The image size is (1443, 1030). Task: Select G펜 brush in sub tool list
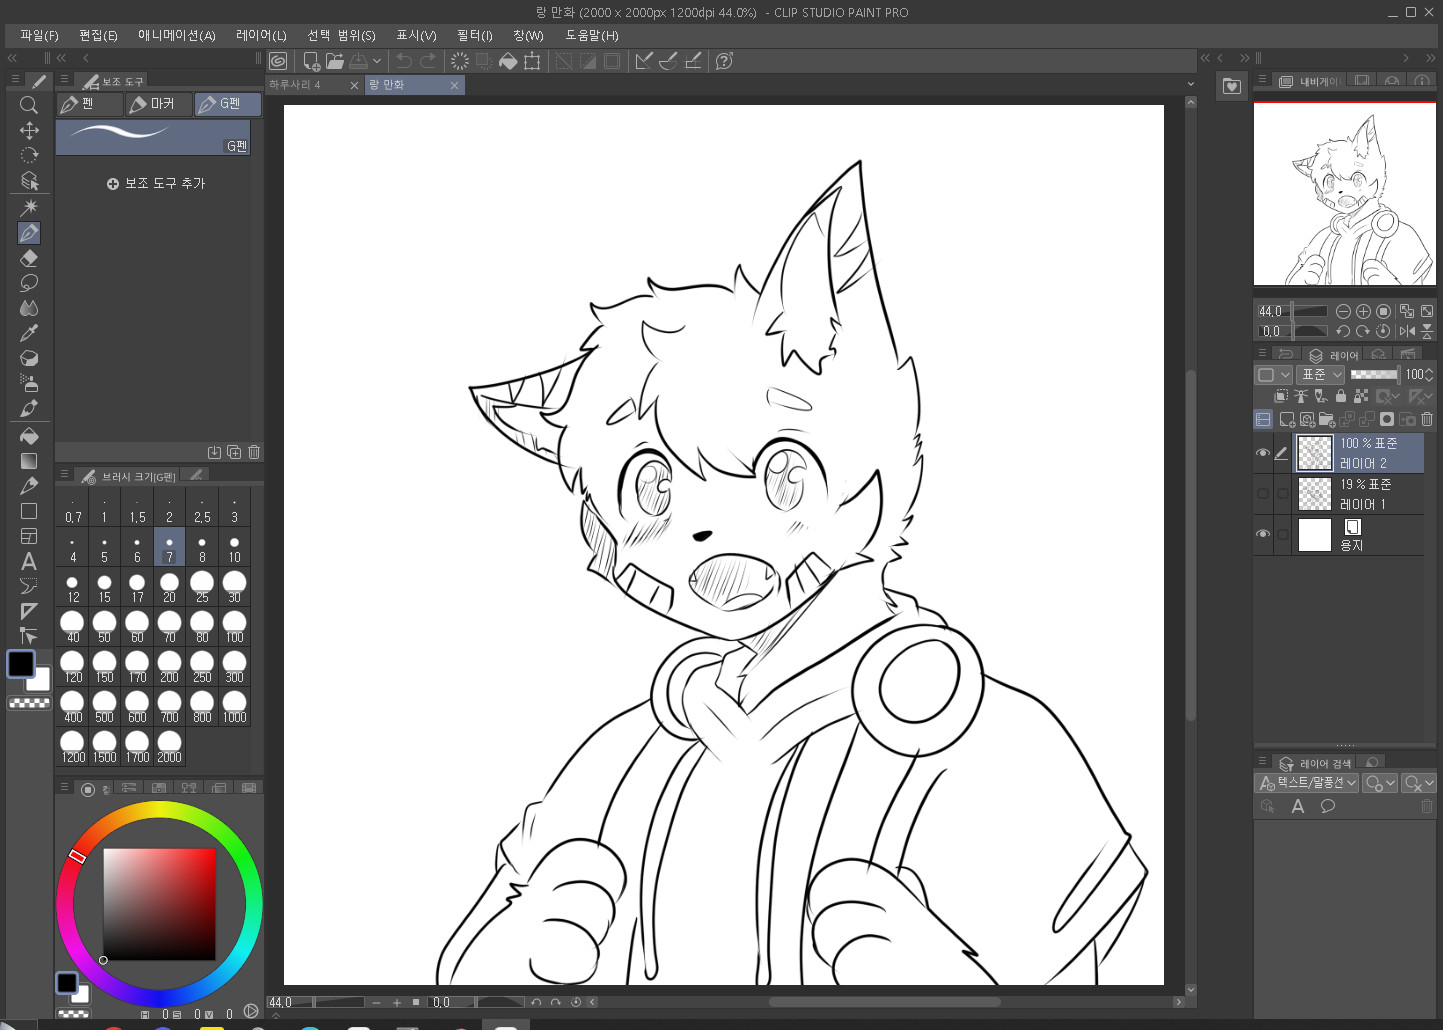tap(153, 137)
